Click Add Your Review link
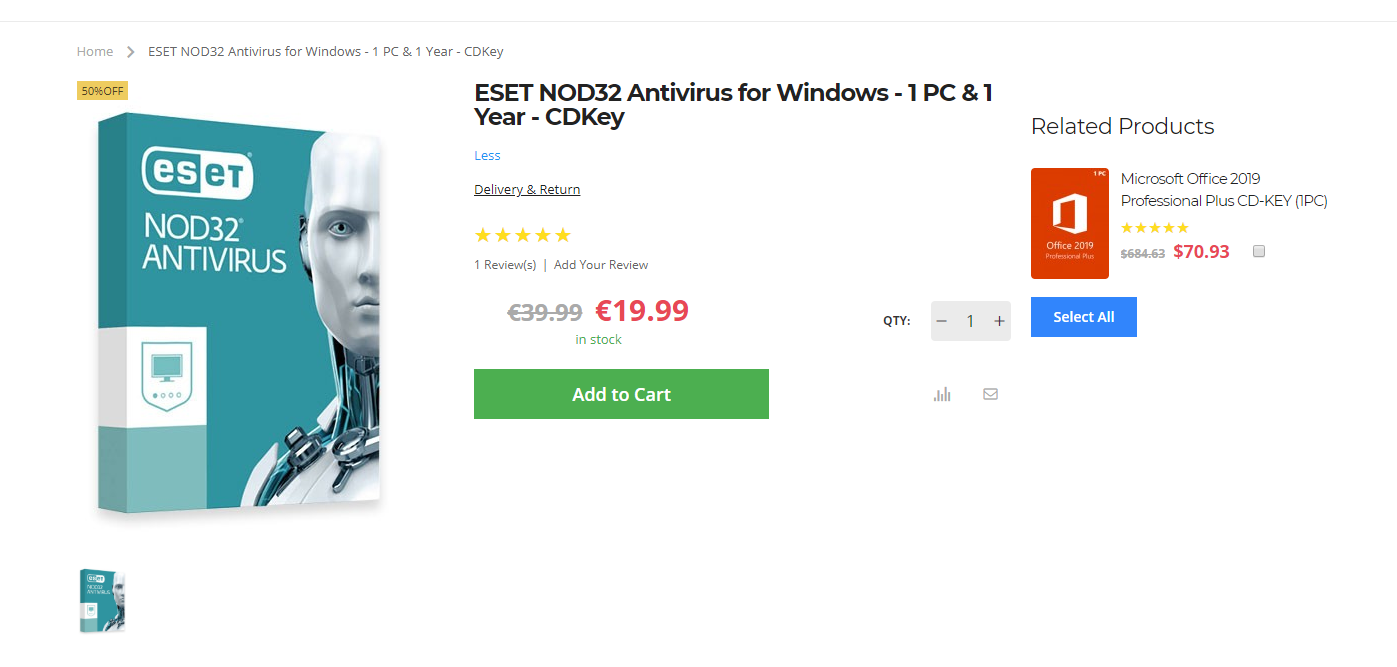This screenshot has height=667, width=1397. [x=601, y=265]
